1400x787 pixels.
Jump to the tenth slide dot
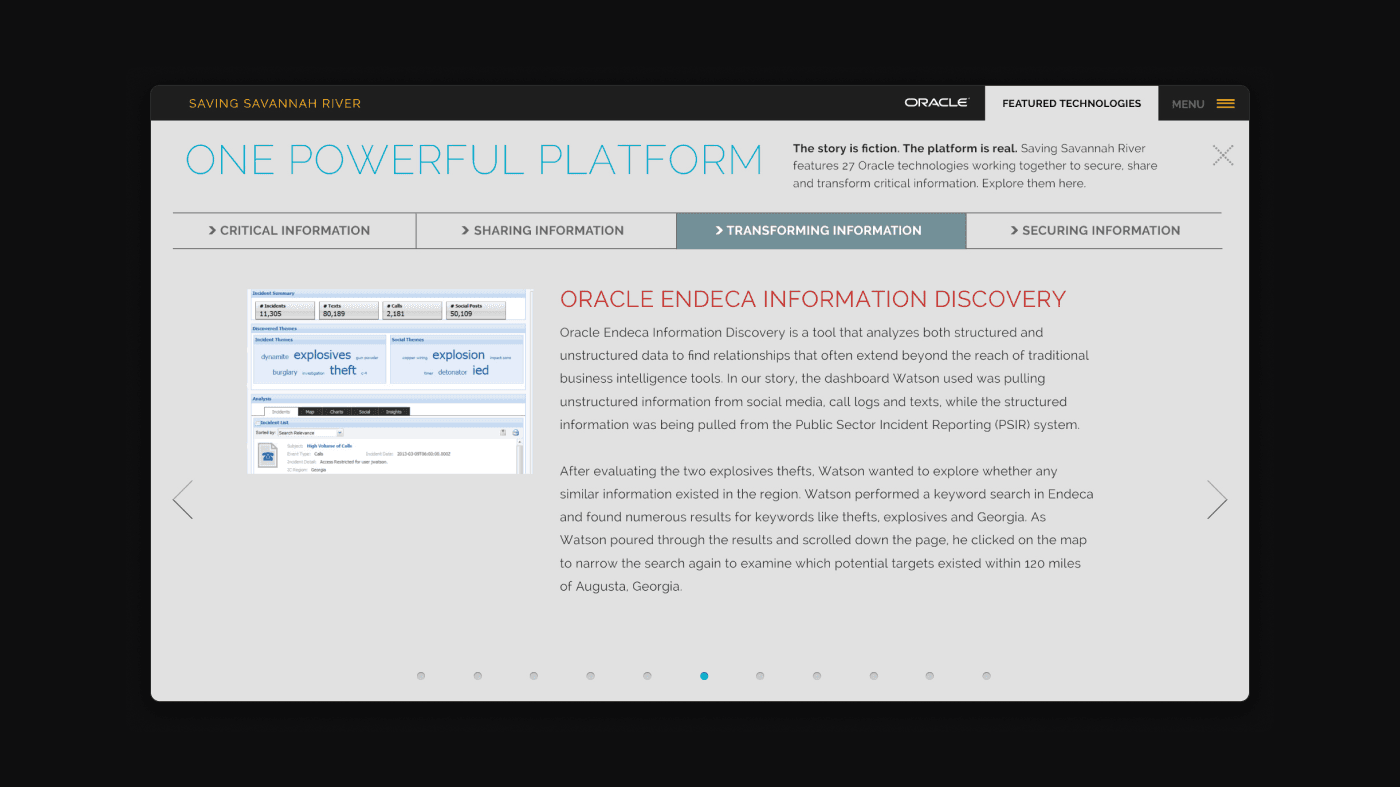(x=930, y=676)
